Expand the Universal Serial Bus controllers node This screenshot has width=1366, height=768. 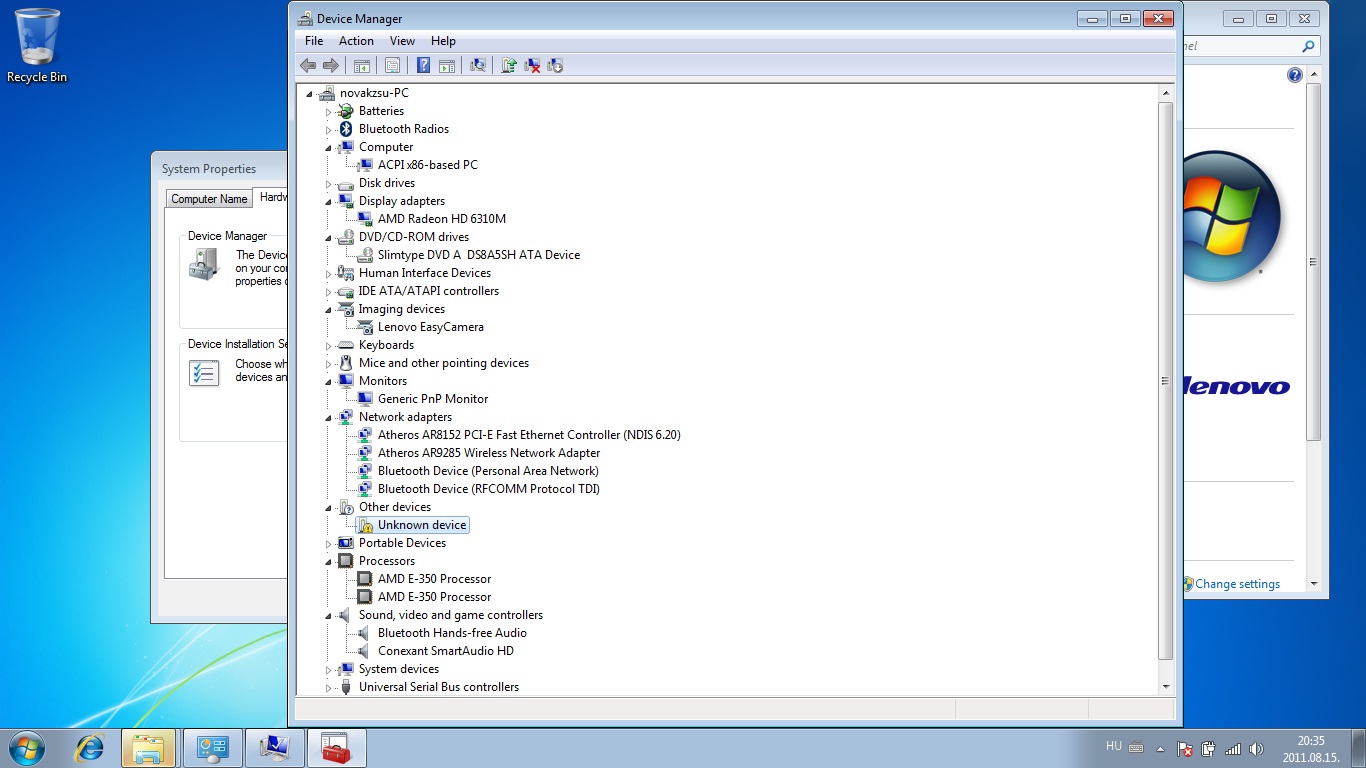tap(328, 688)
